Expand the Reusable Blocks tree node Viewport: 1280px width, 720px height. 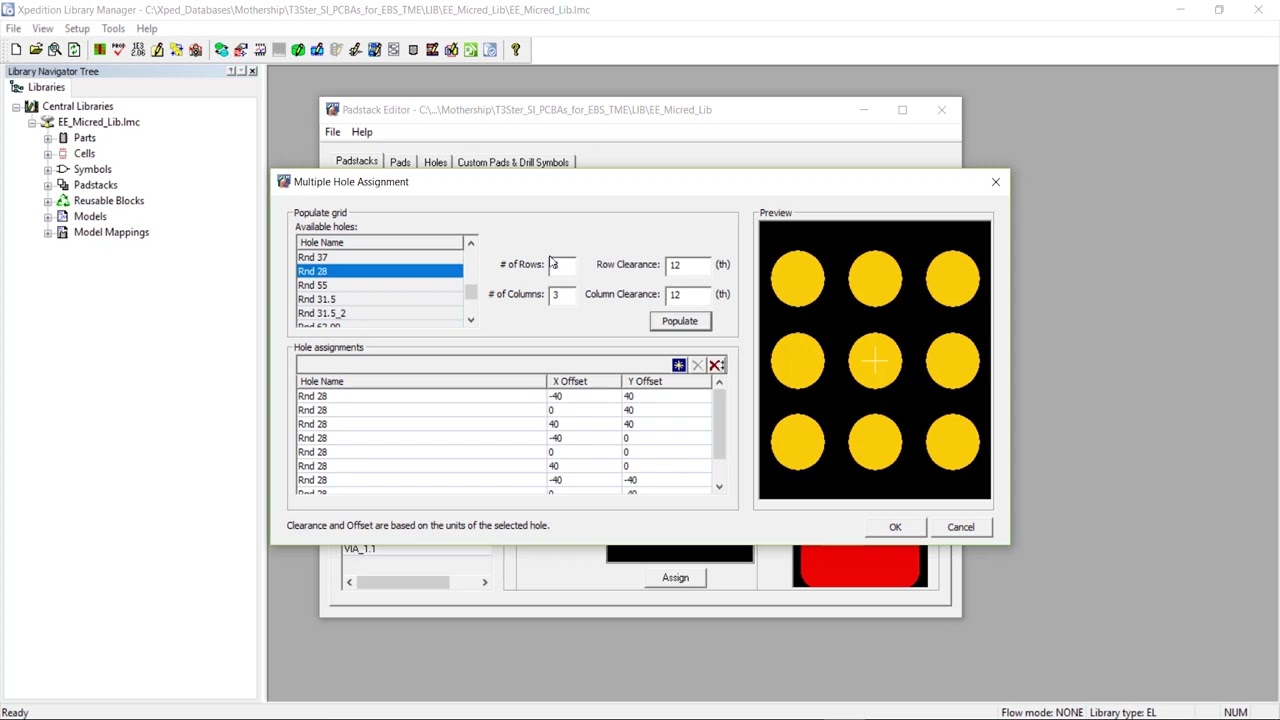[48, 201]
